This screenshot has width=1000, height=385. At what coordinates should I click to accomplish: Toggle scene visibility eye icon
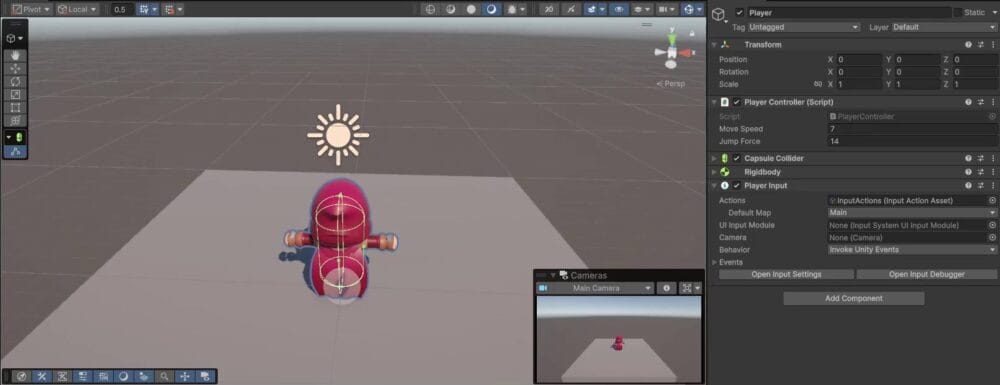pos(618,10)
